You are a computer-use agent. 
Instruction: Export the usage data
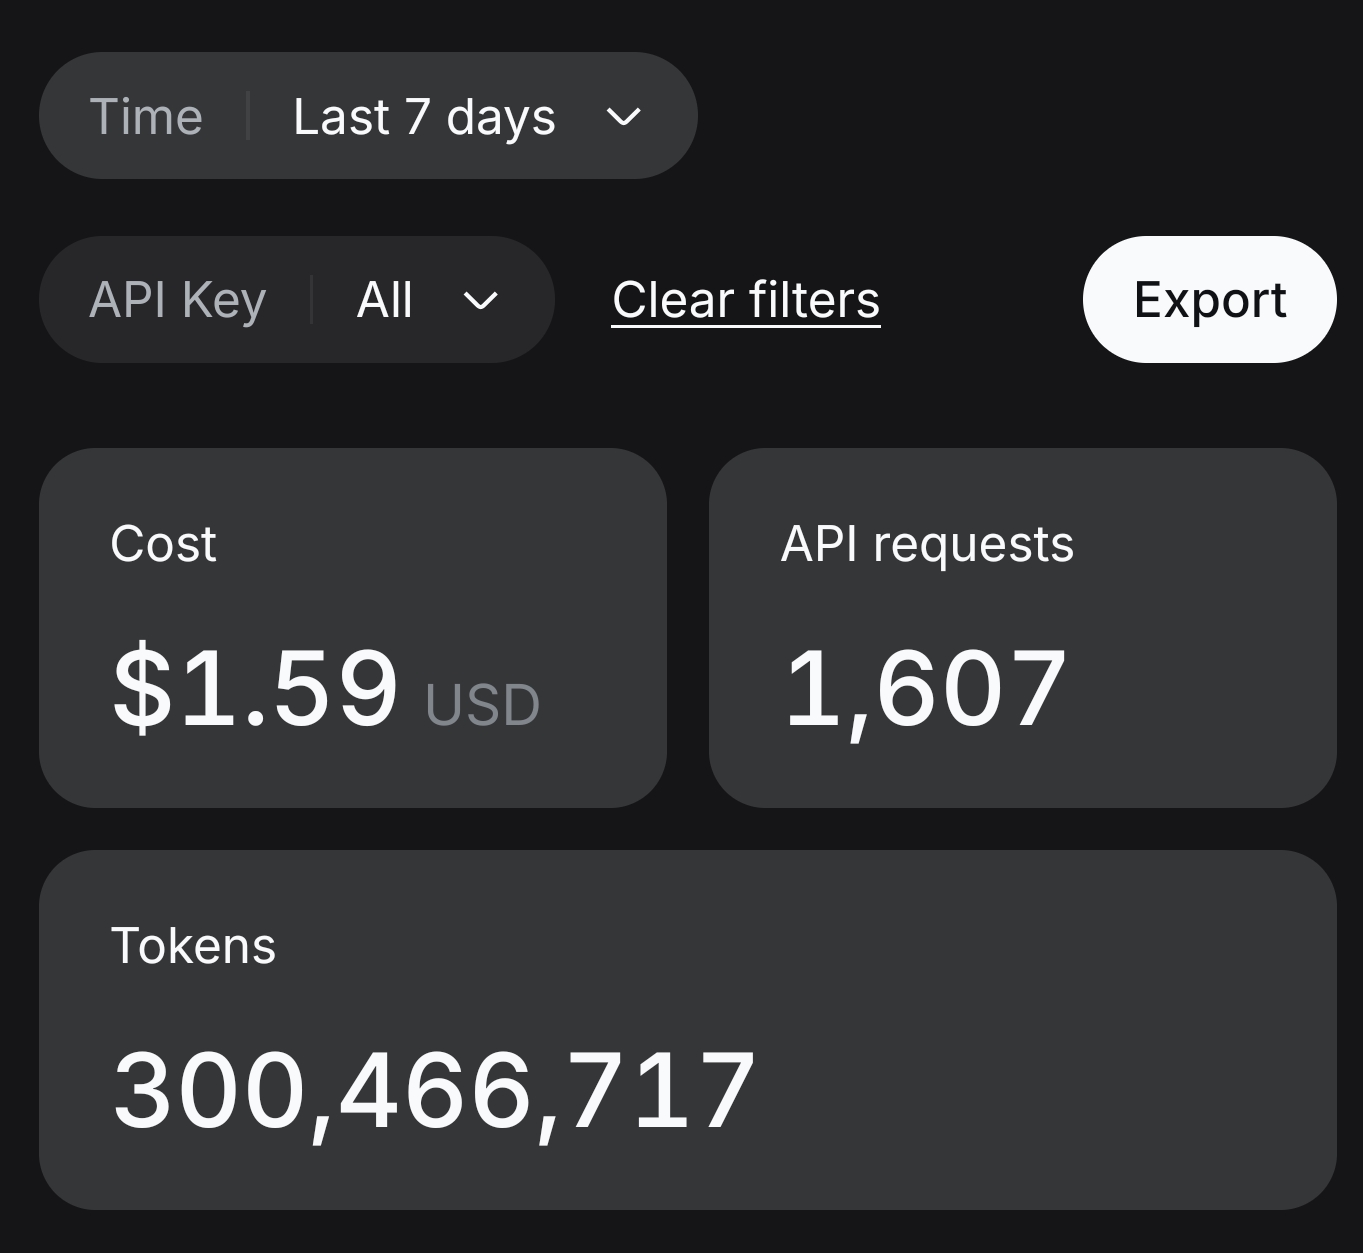1210,299
